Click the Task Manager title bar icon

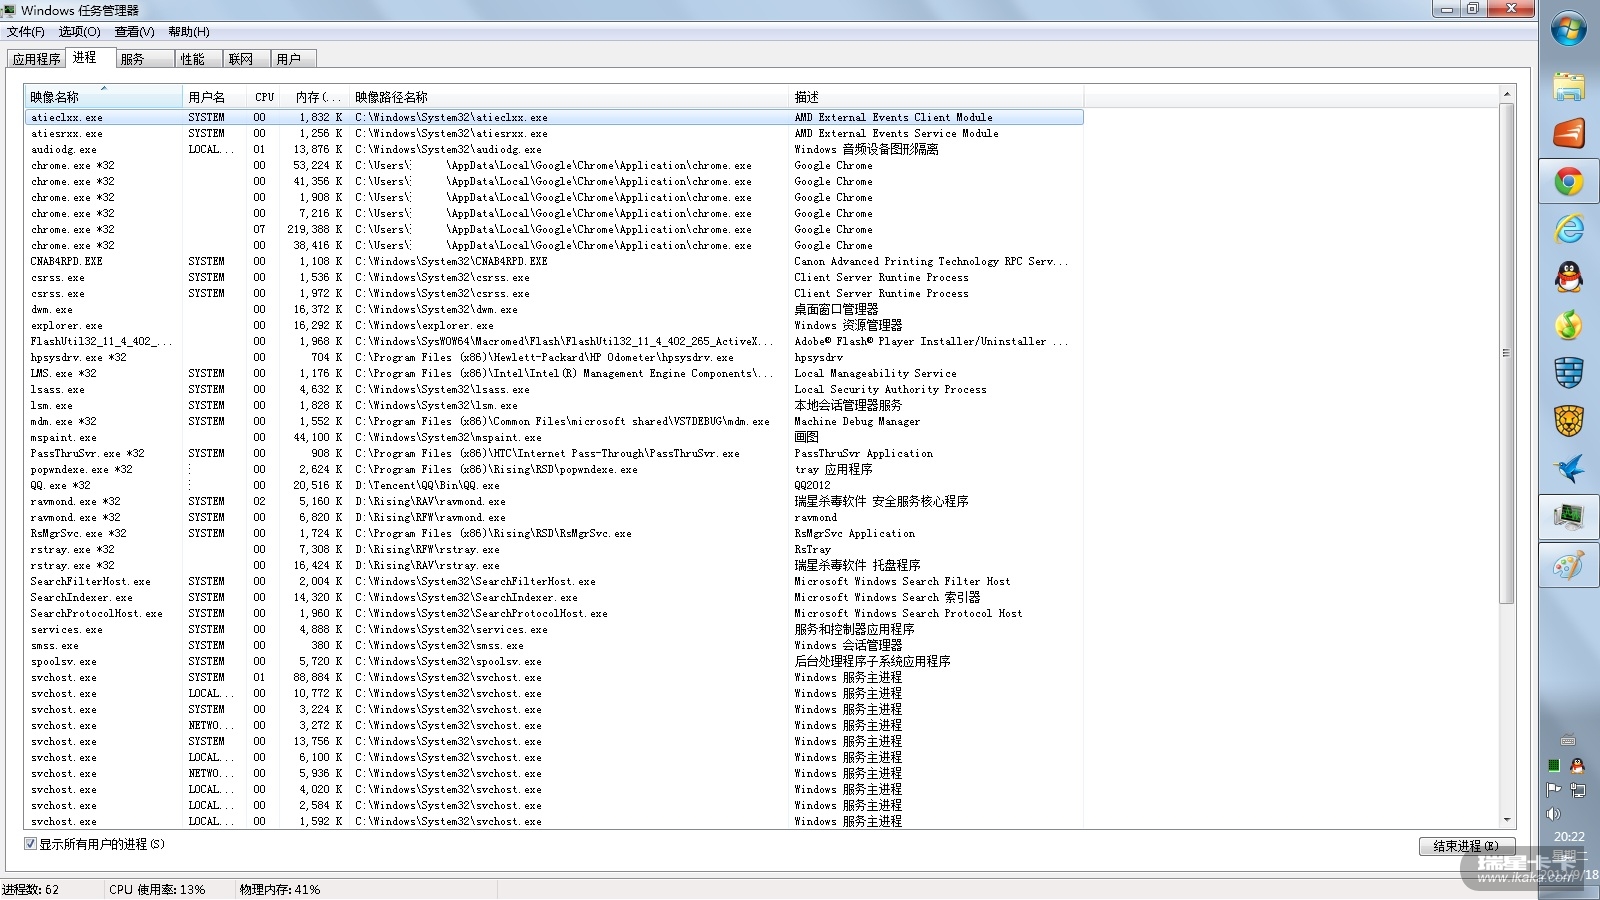(x=9, y=10)
